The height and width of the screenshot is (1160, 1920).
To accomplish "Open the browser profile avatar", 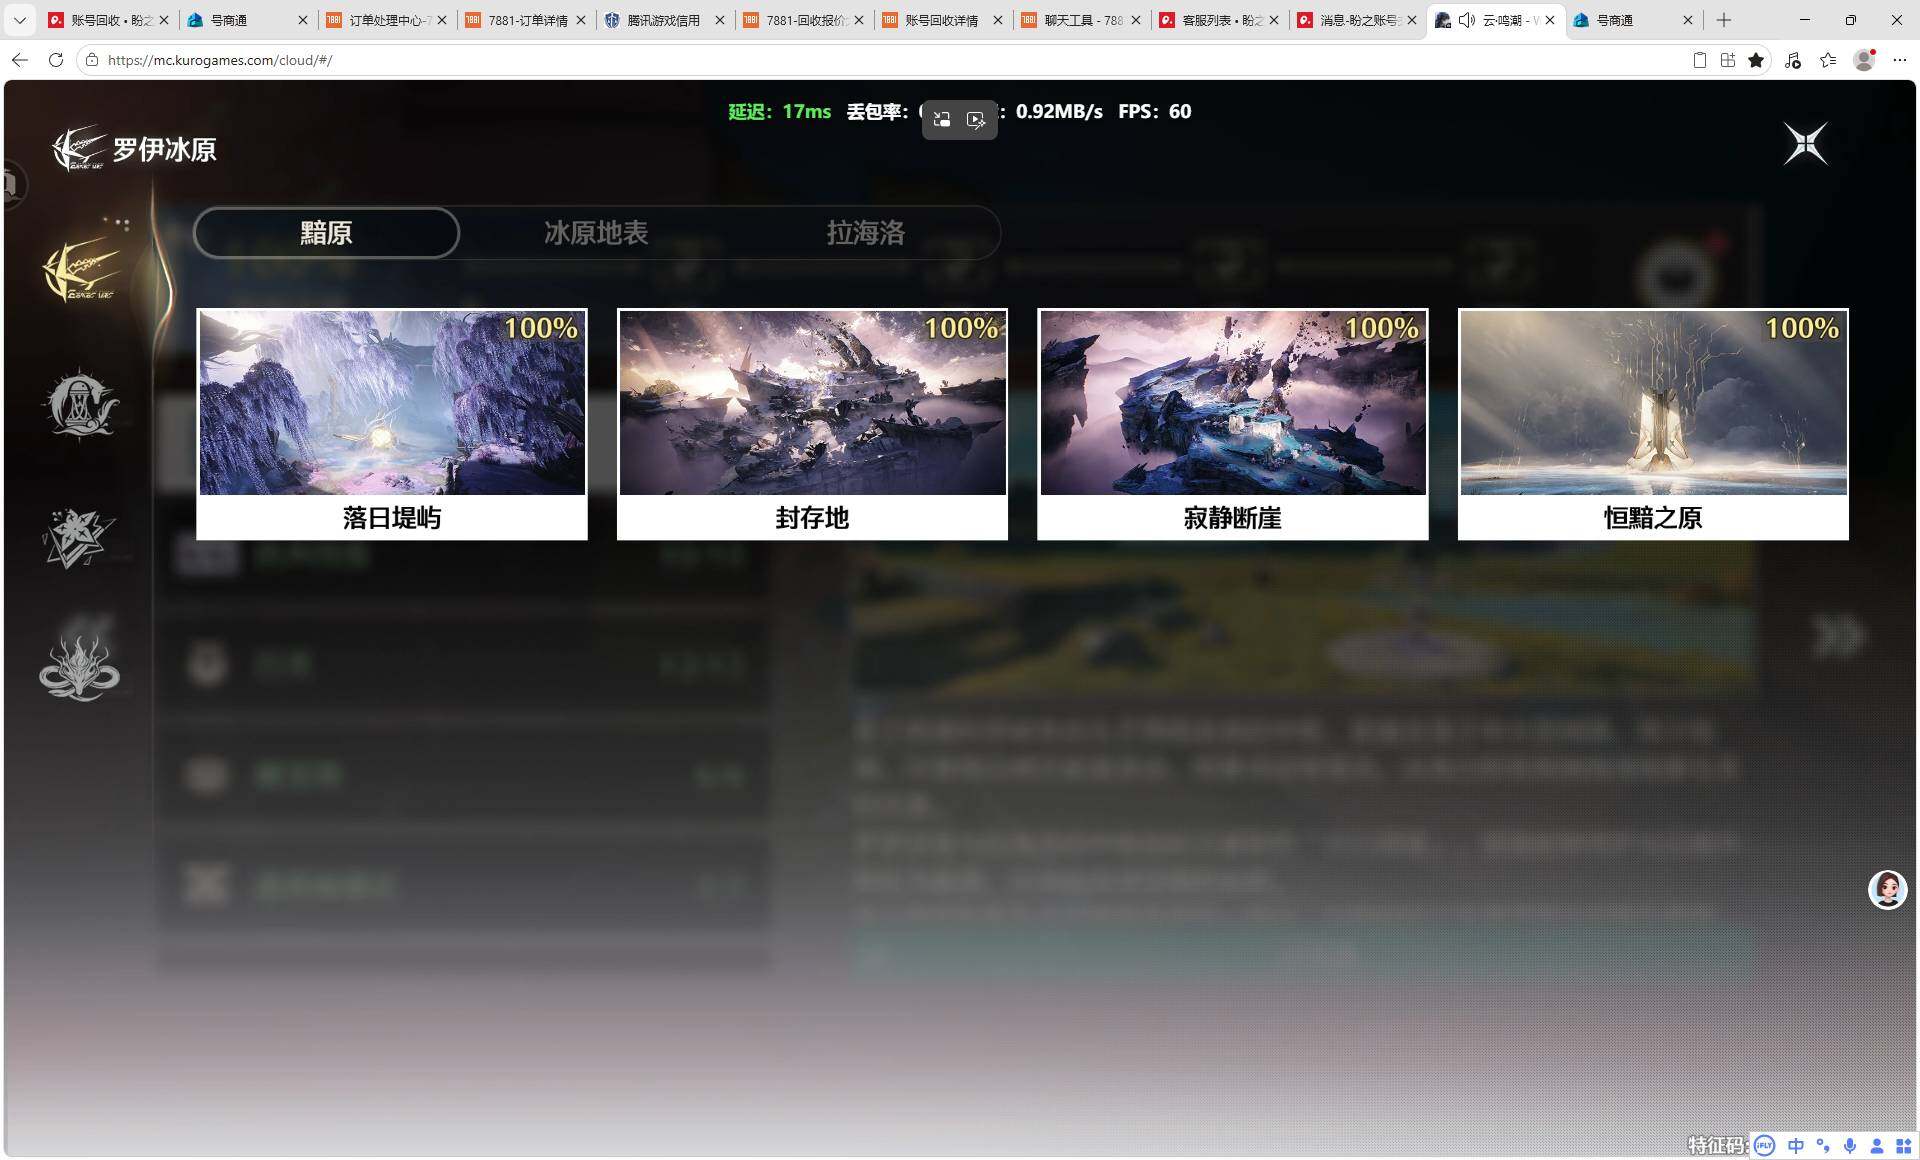I will pyautogui.click(x=1864, y=60).
